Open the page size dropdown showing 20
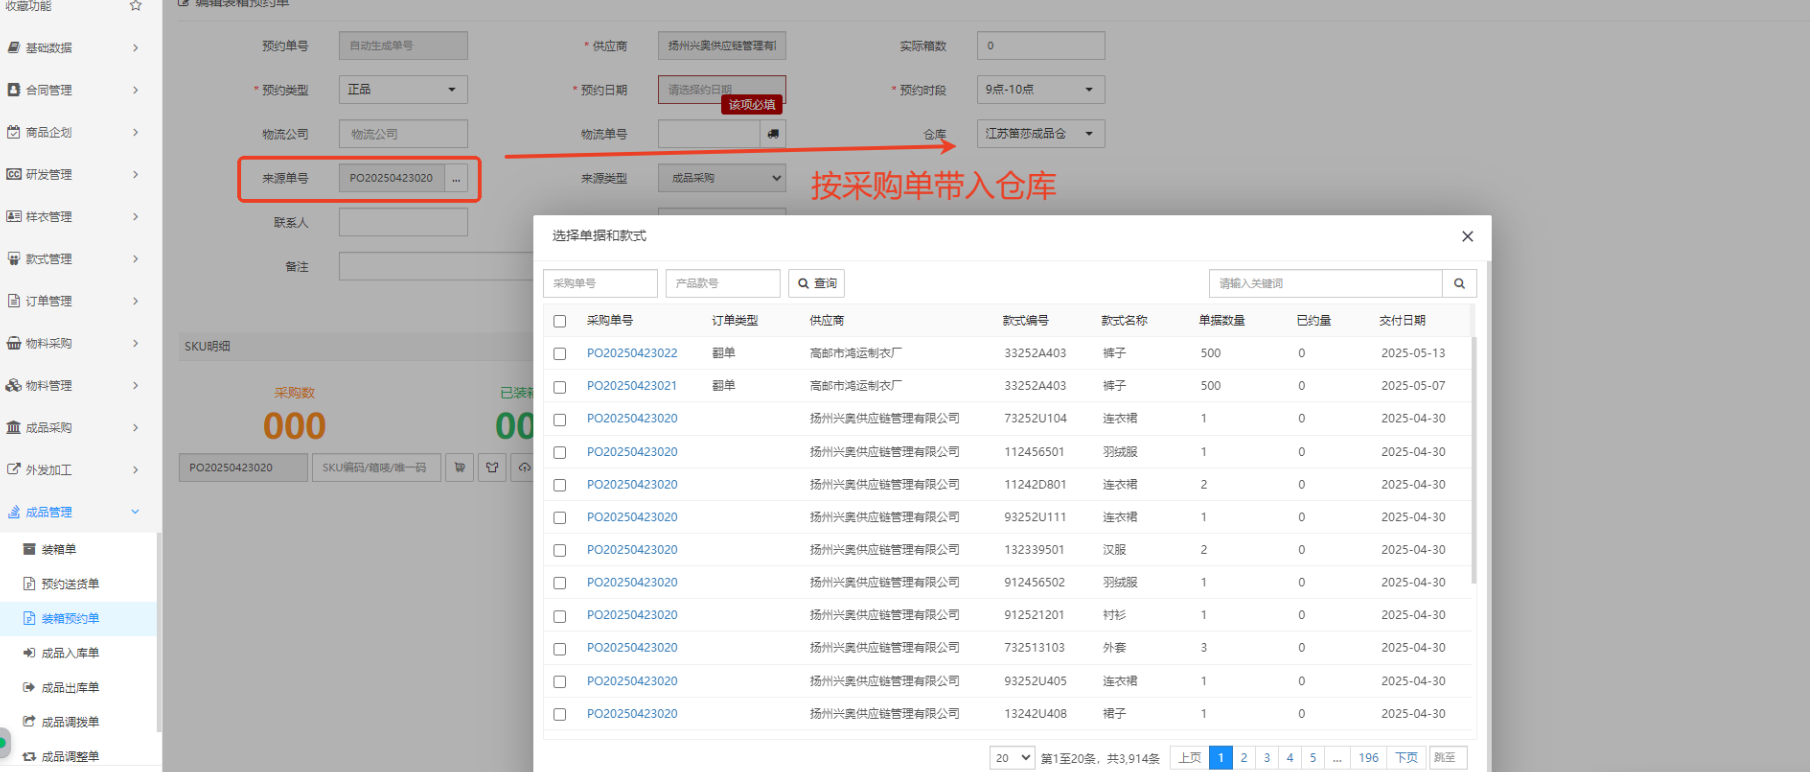The width and height of the screenshot is (1810, 772). [1012, 758]
